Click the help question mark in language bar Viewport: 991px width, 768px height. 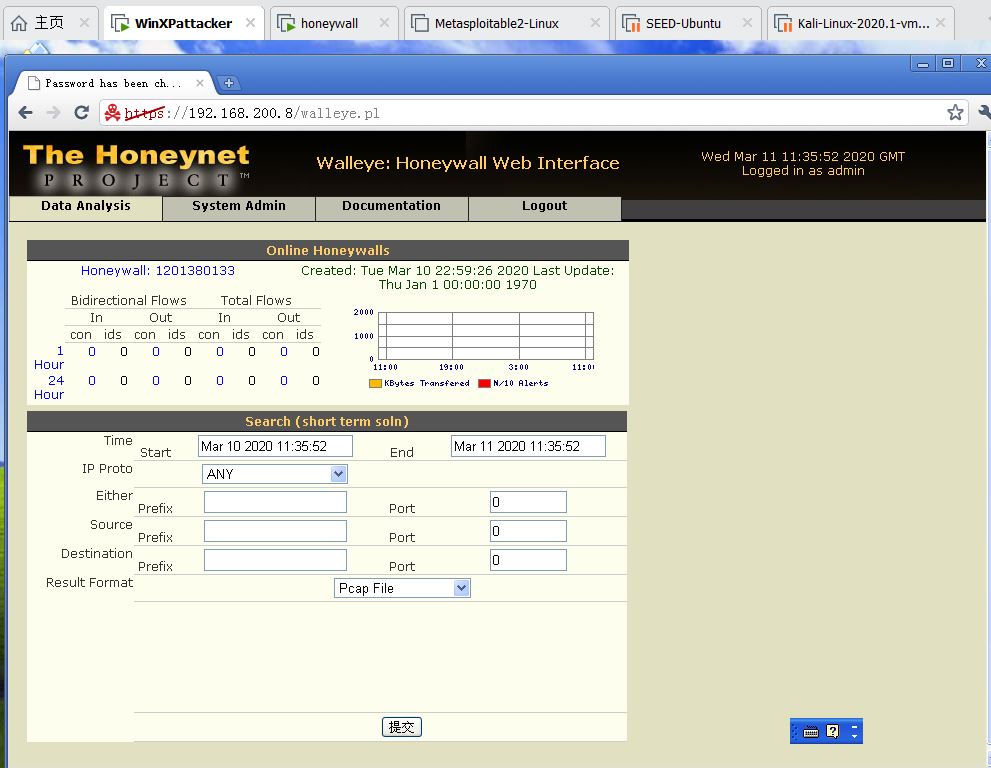click(x=832, y=731)
